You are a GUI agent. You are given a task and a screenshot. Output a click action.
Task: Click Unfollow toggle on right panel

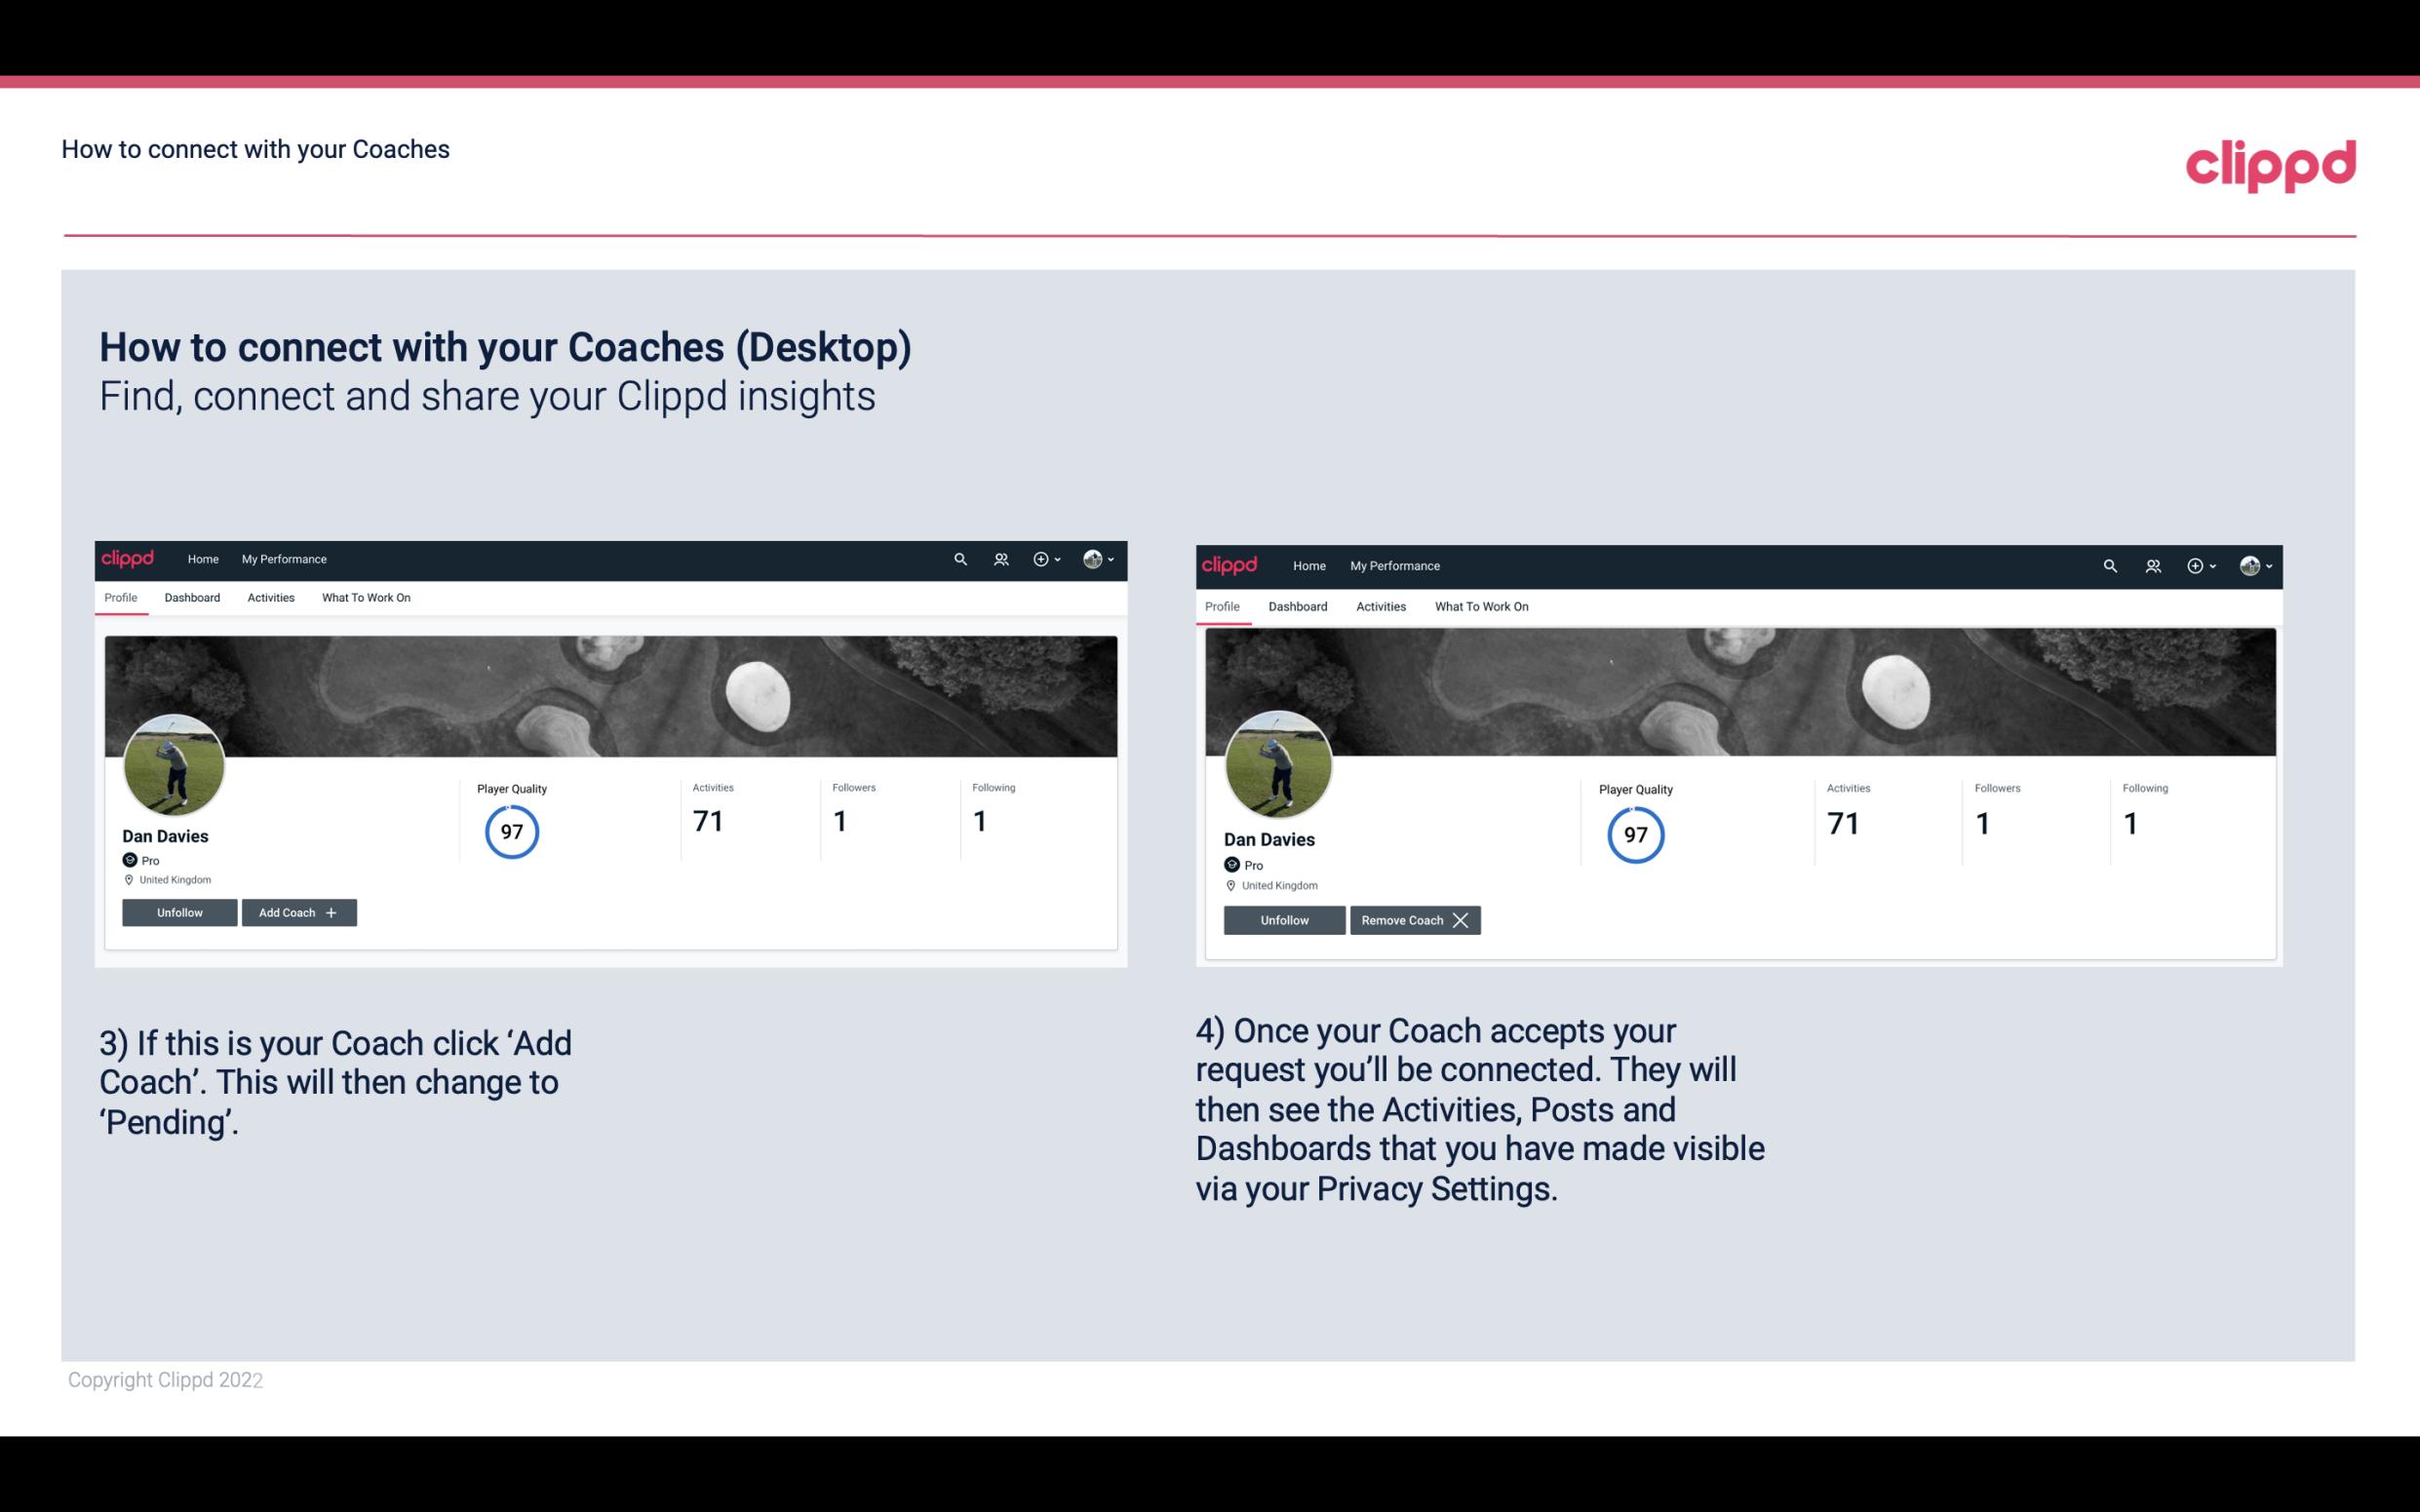point(1284,919)
